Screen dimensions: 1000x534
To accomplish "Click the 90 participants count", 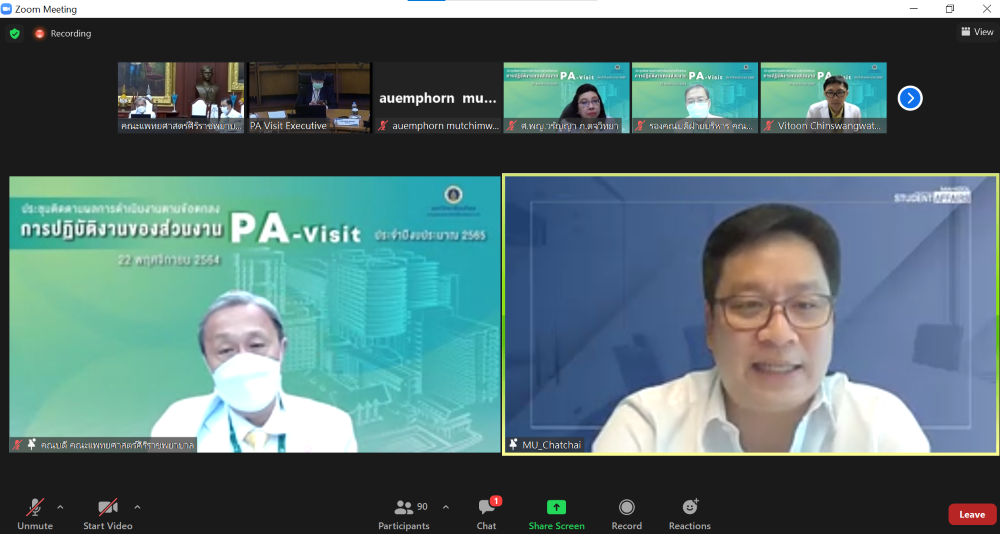I will [x=422, y=507].
